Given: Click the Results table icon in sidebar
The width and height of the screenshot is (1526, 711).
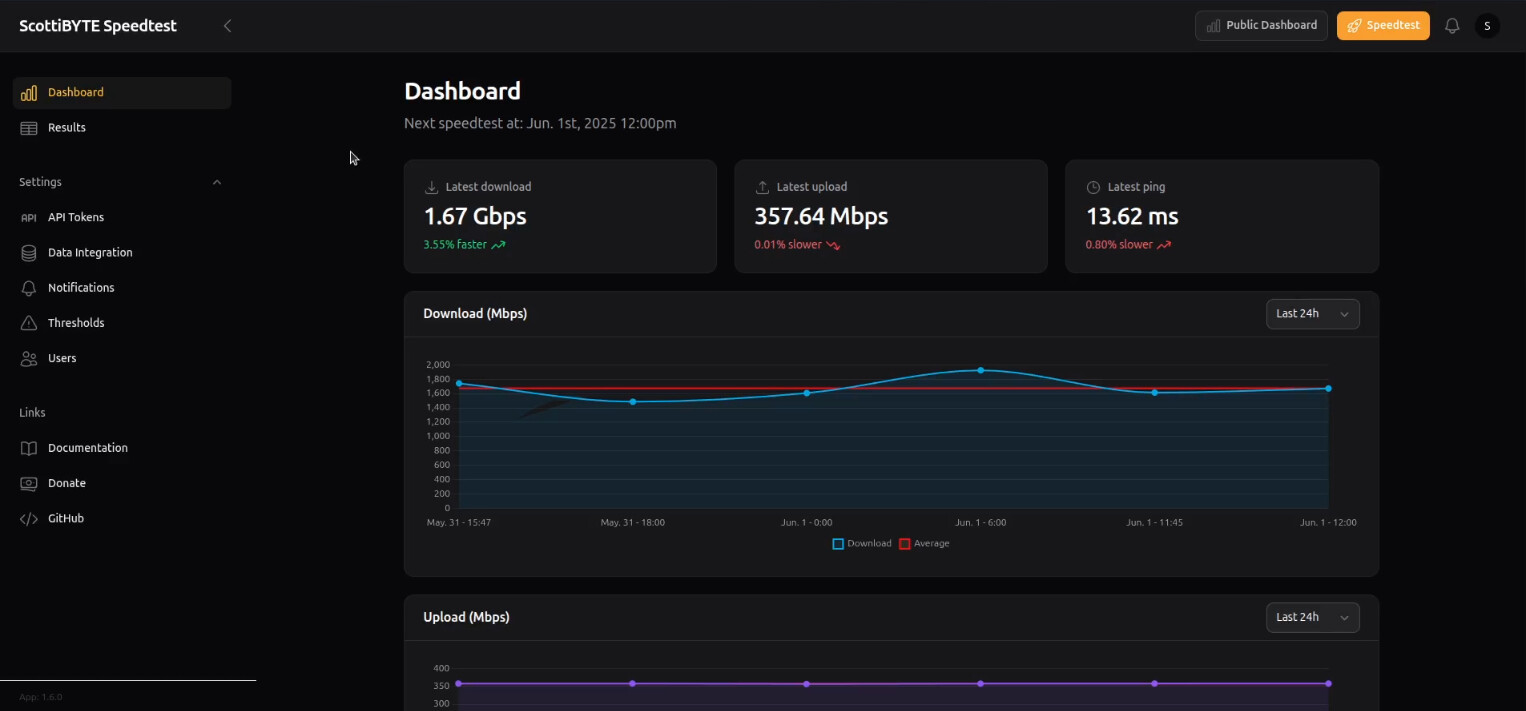Looking at the screenshot, I should coord(29,128).
